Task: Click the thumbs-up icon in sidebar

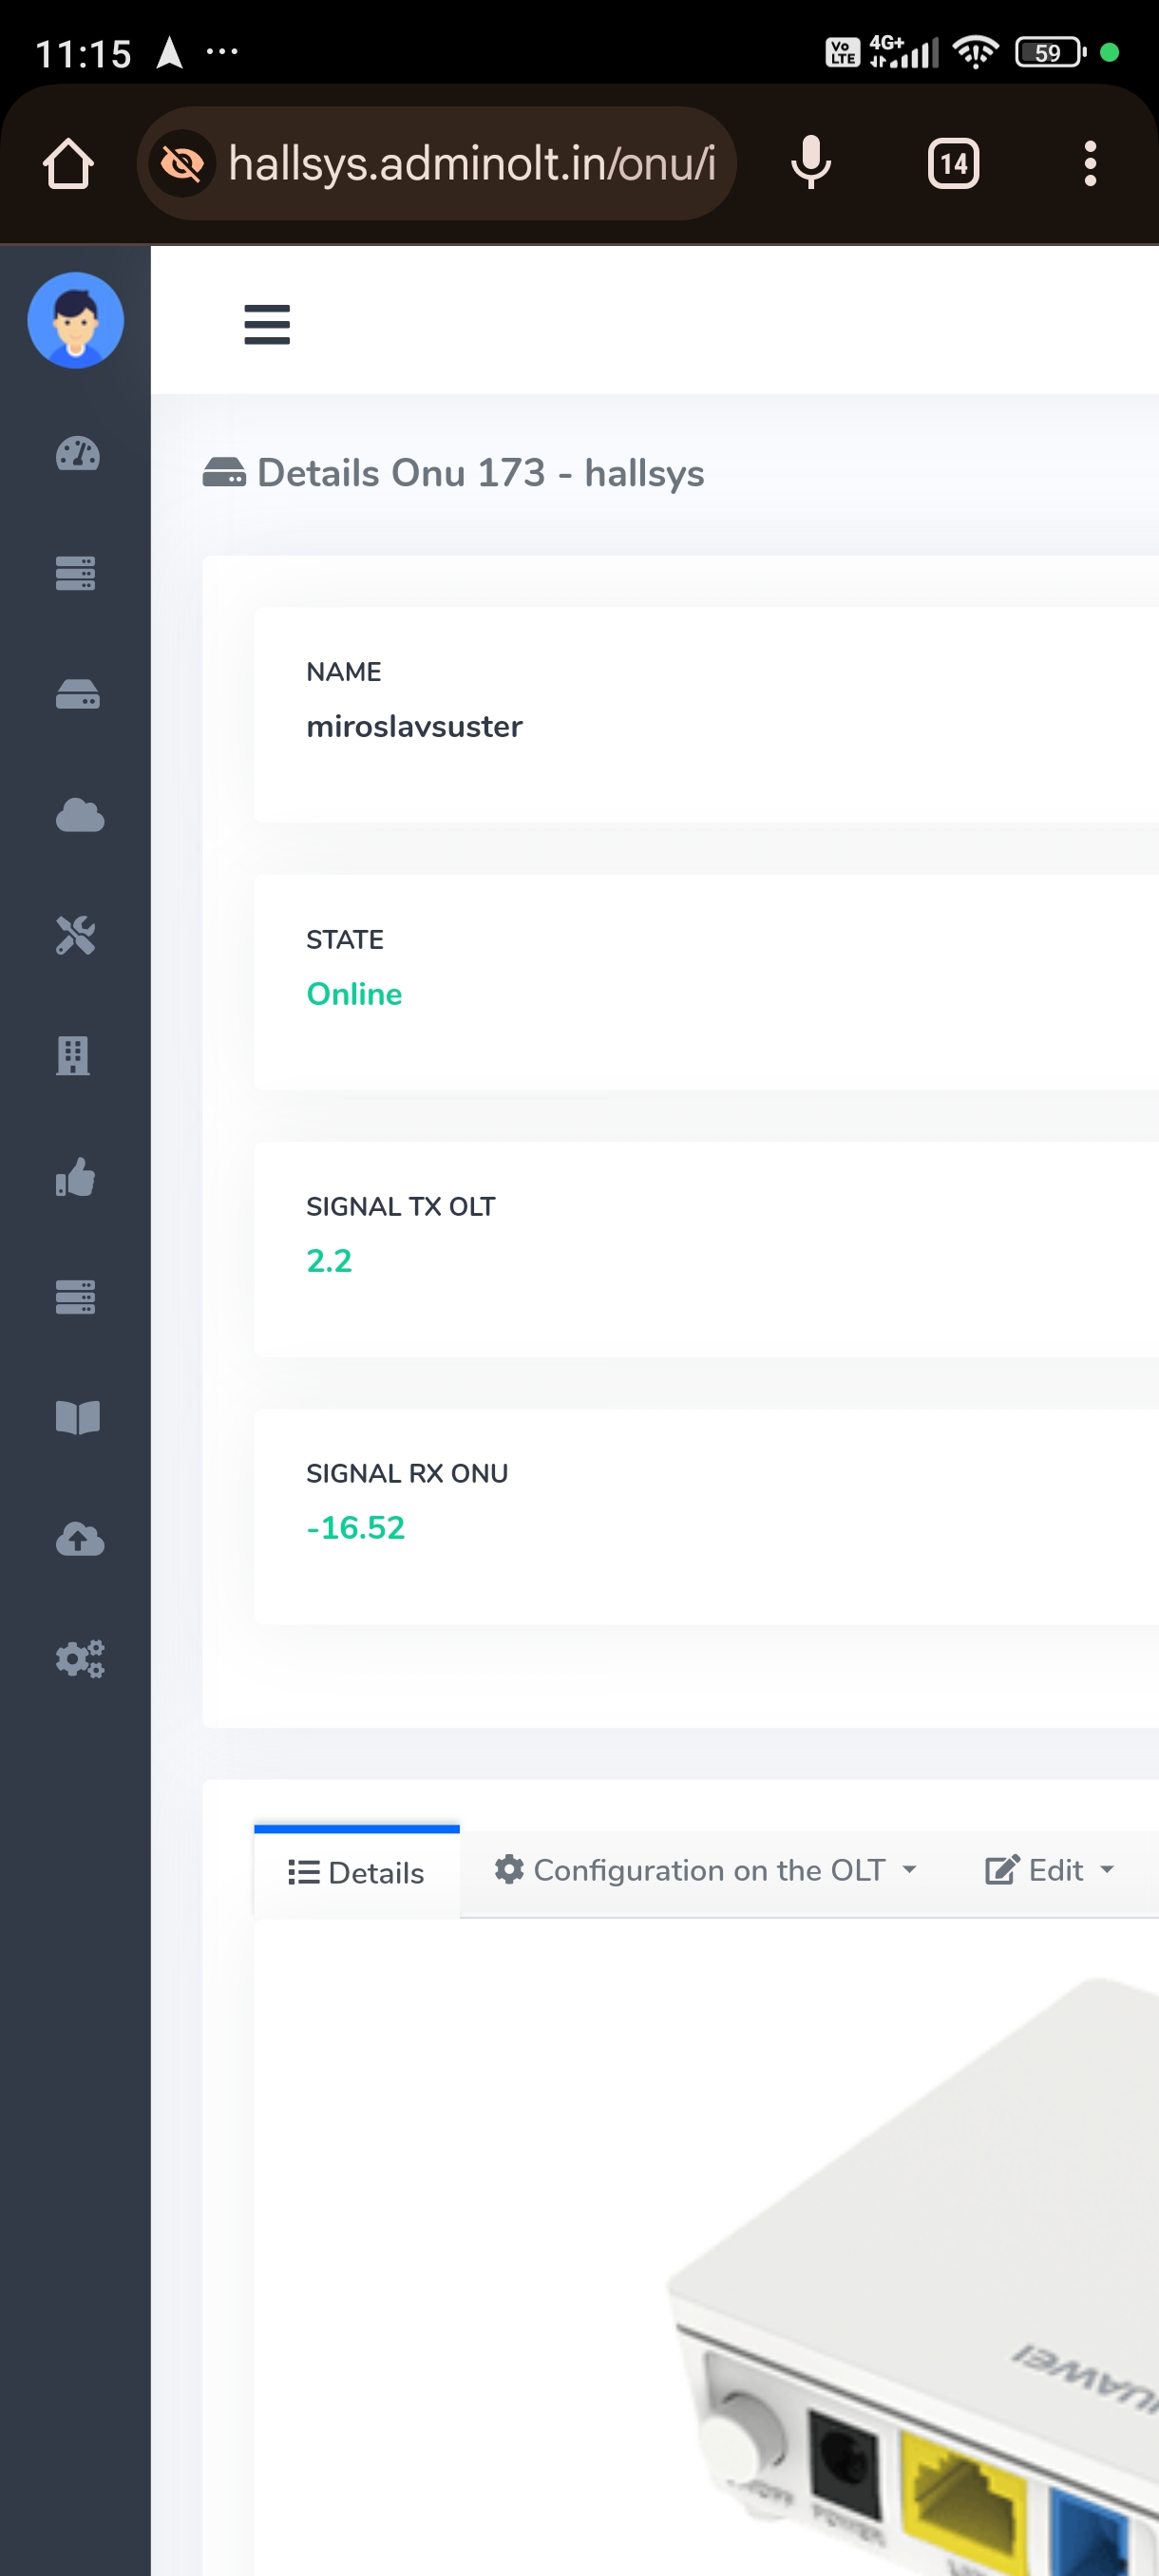Action: 76,1177
